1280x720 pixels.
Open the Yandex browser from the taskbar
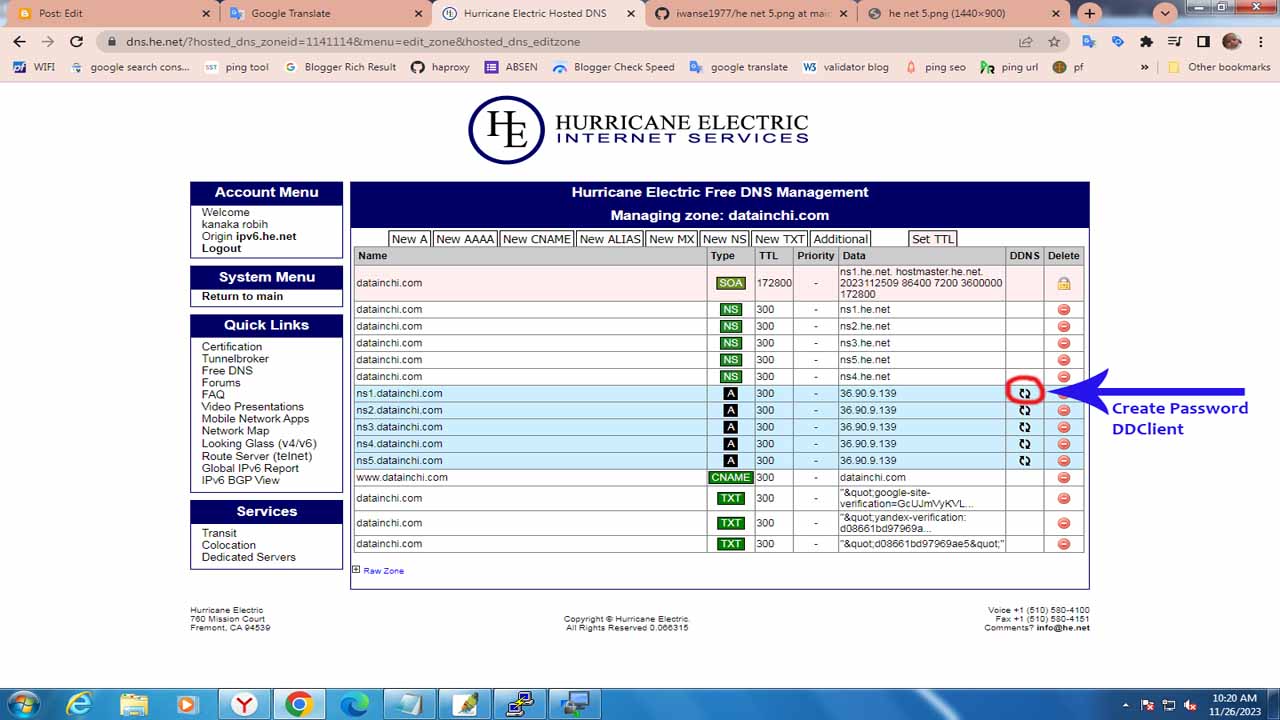pyautogui.click(x=244, y=704)
